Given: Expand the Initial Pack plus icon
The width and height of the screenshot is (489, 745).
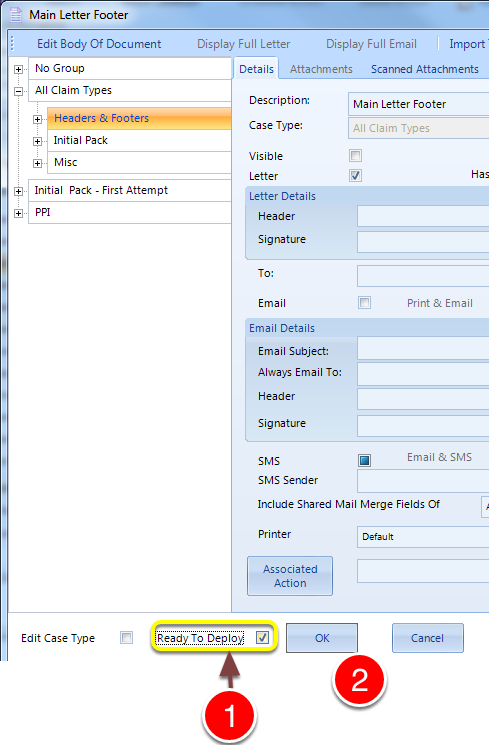Looking at the screenshot, I should (x=37, y=141).
